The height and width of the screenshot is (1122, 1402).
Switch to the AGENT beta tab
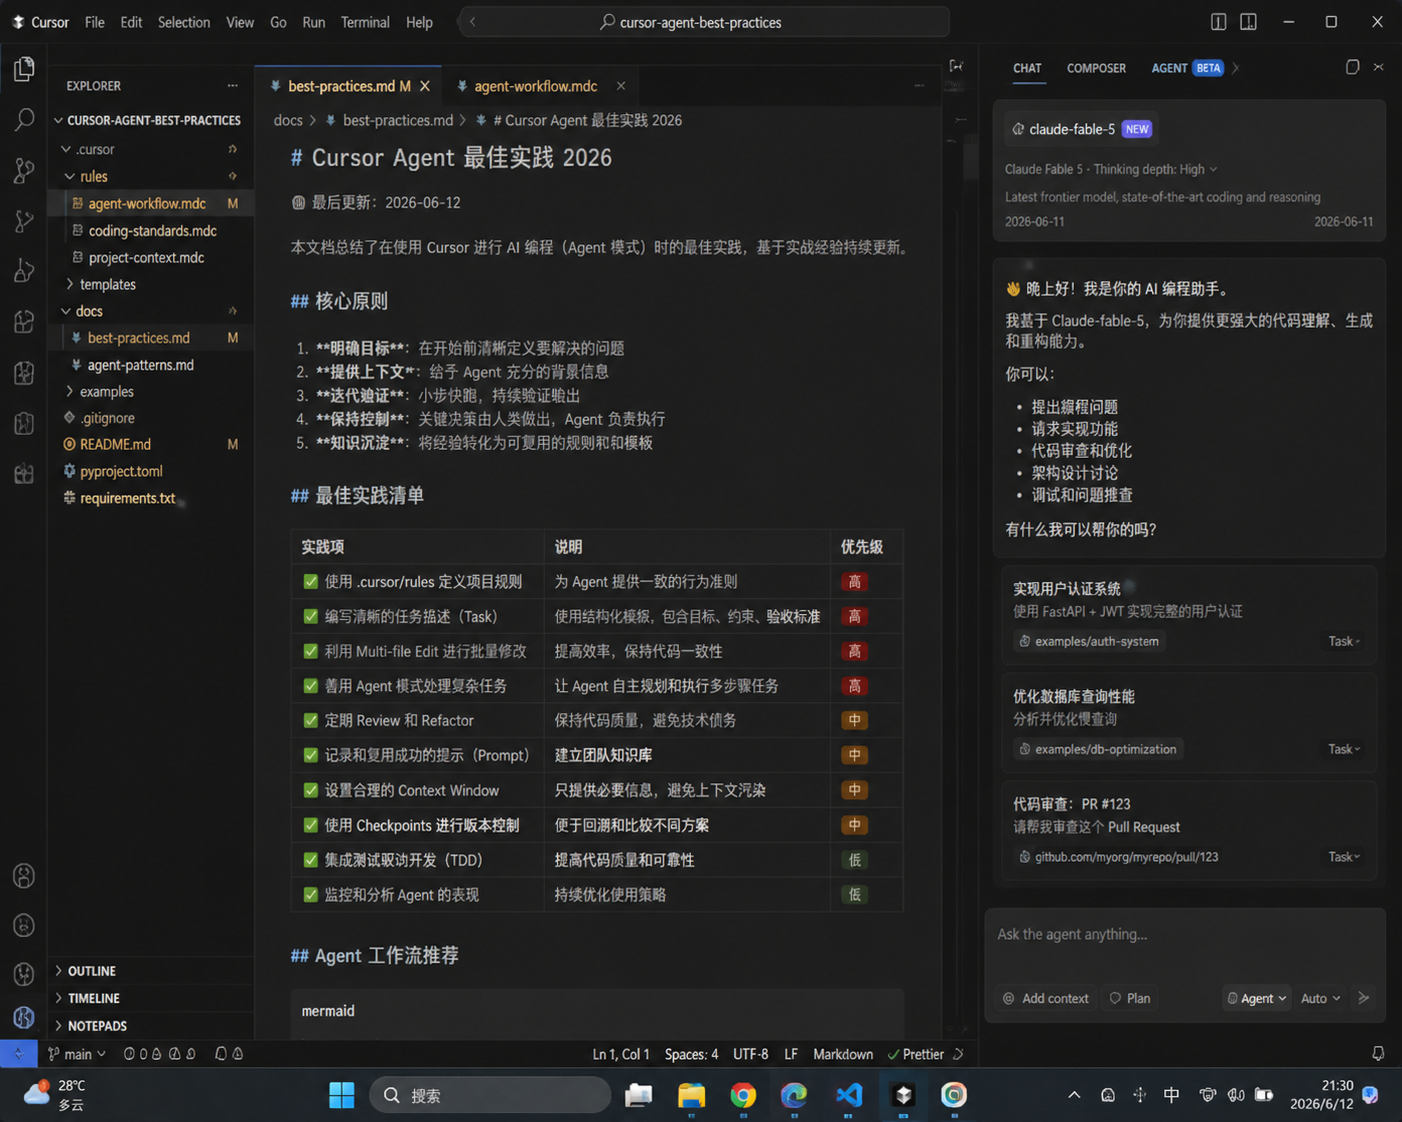1187,68
